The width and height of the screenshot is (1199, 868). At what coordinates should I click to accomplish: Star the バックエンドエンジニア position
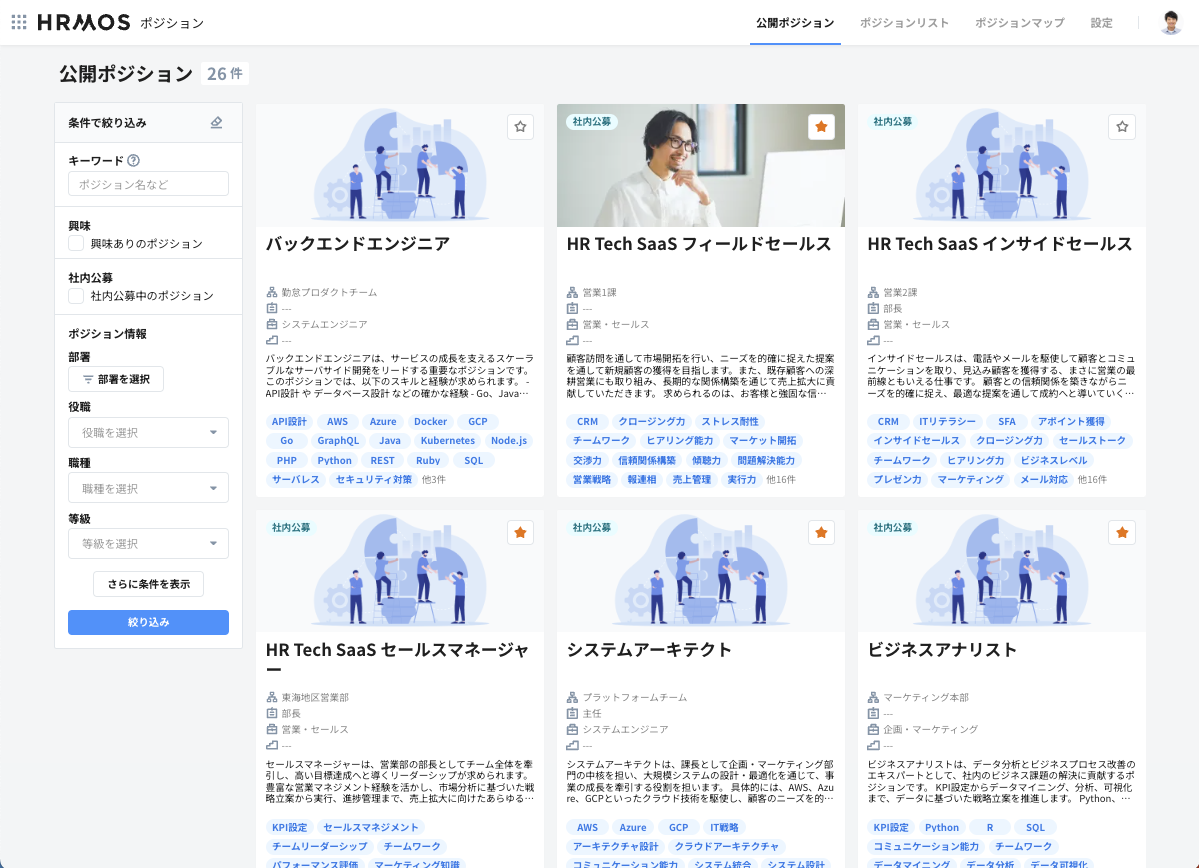(x=520, y=127)
